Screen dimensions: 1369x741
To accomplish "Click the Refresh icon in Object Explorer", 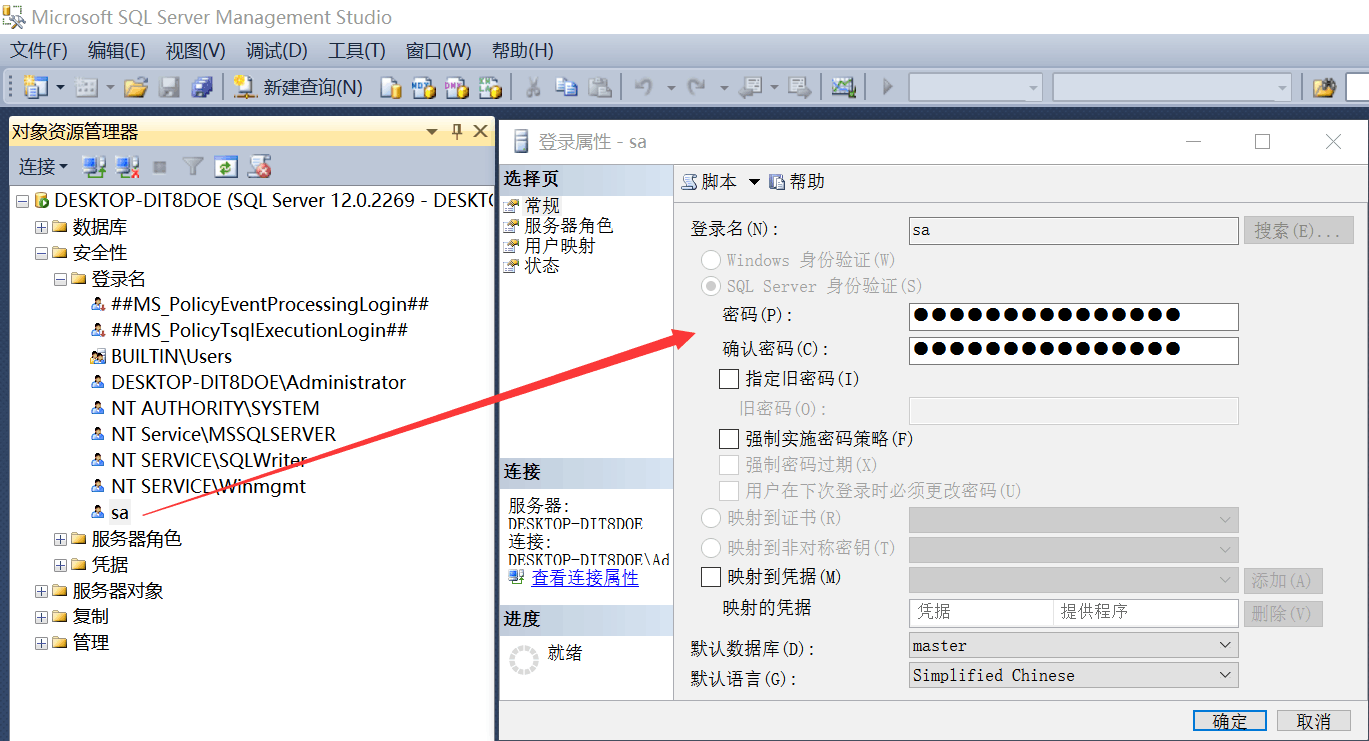I will click(227, 166).
